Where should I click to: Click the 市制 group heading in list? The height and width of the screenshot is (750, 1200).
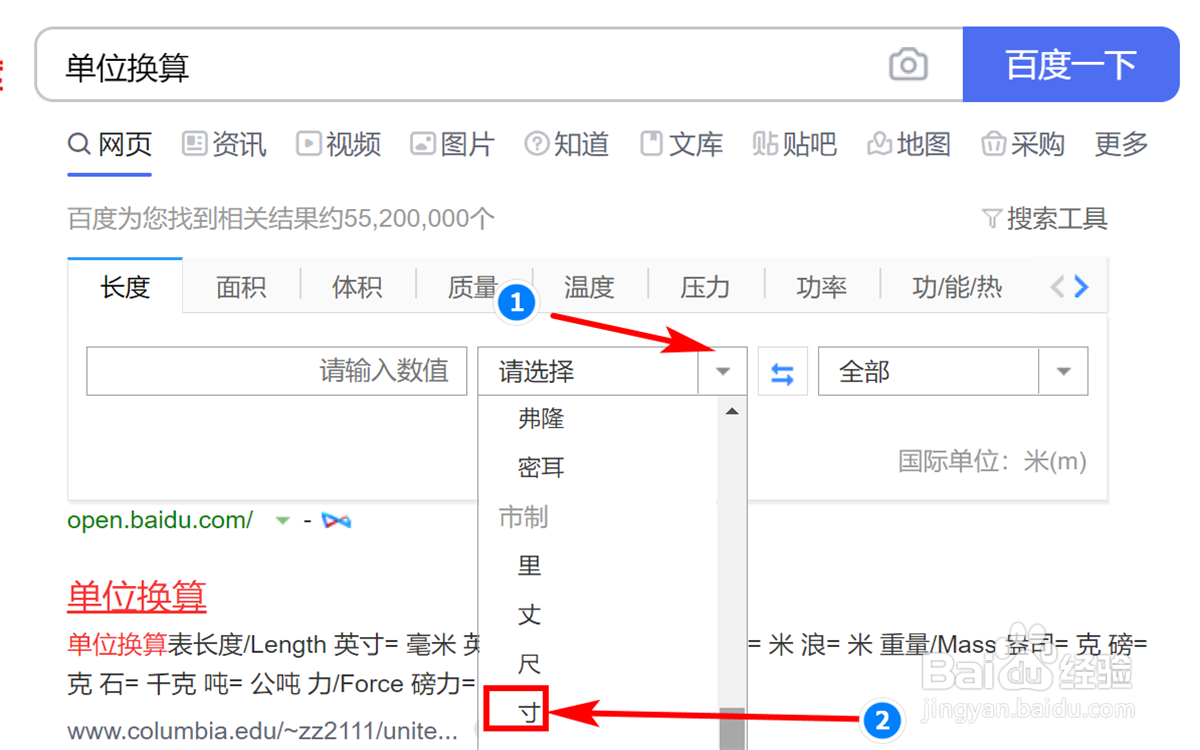click(523, 517)
